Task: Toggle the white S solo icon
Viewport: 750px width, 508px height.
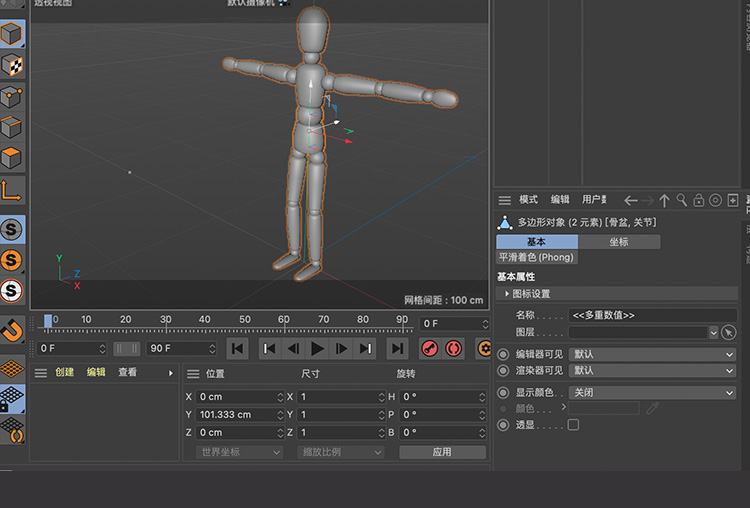Action: click(12, 291)
